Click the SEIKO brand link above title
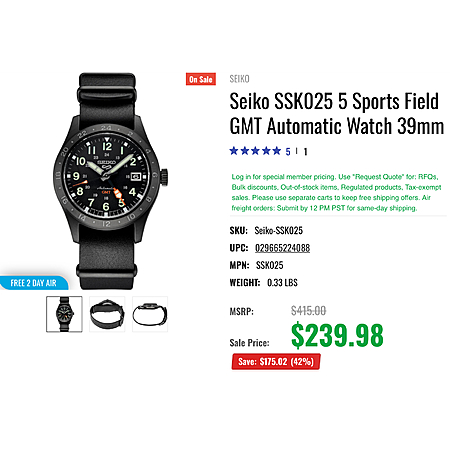Image resolution: width=450 pixels, height=450 pixels. (x=239, y=79)
